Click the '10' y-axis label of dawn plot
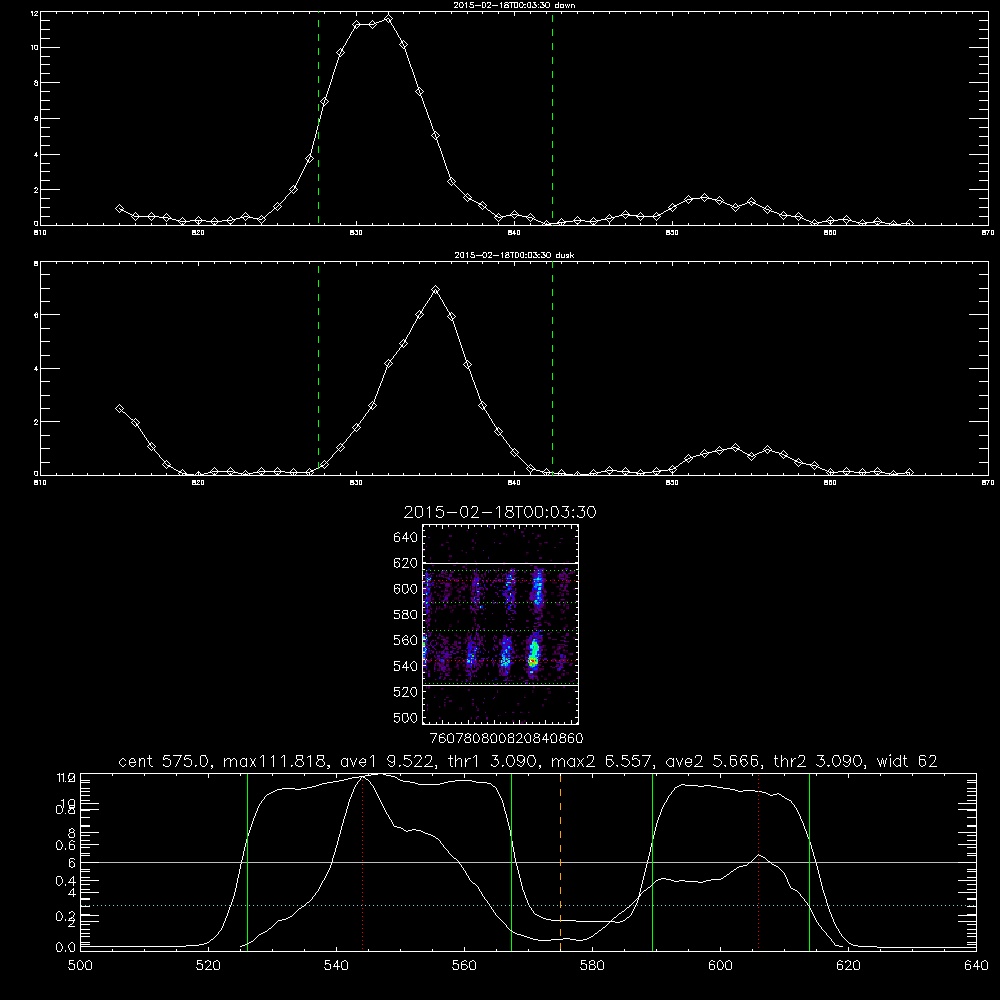Image resolution: width=1000 pixels, height=1000 pixels. pyautogui.click(x=34, y=48)
